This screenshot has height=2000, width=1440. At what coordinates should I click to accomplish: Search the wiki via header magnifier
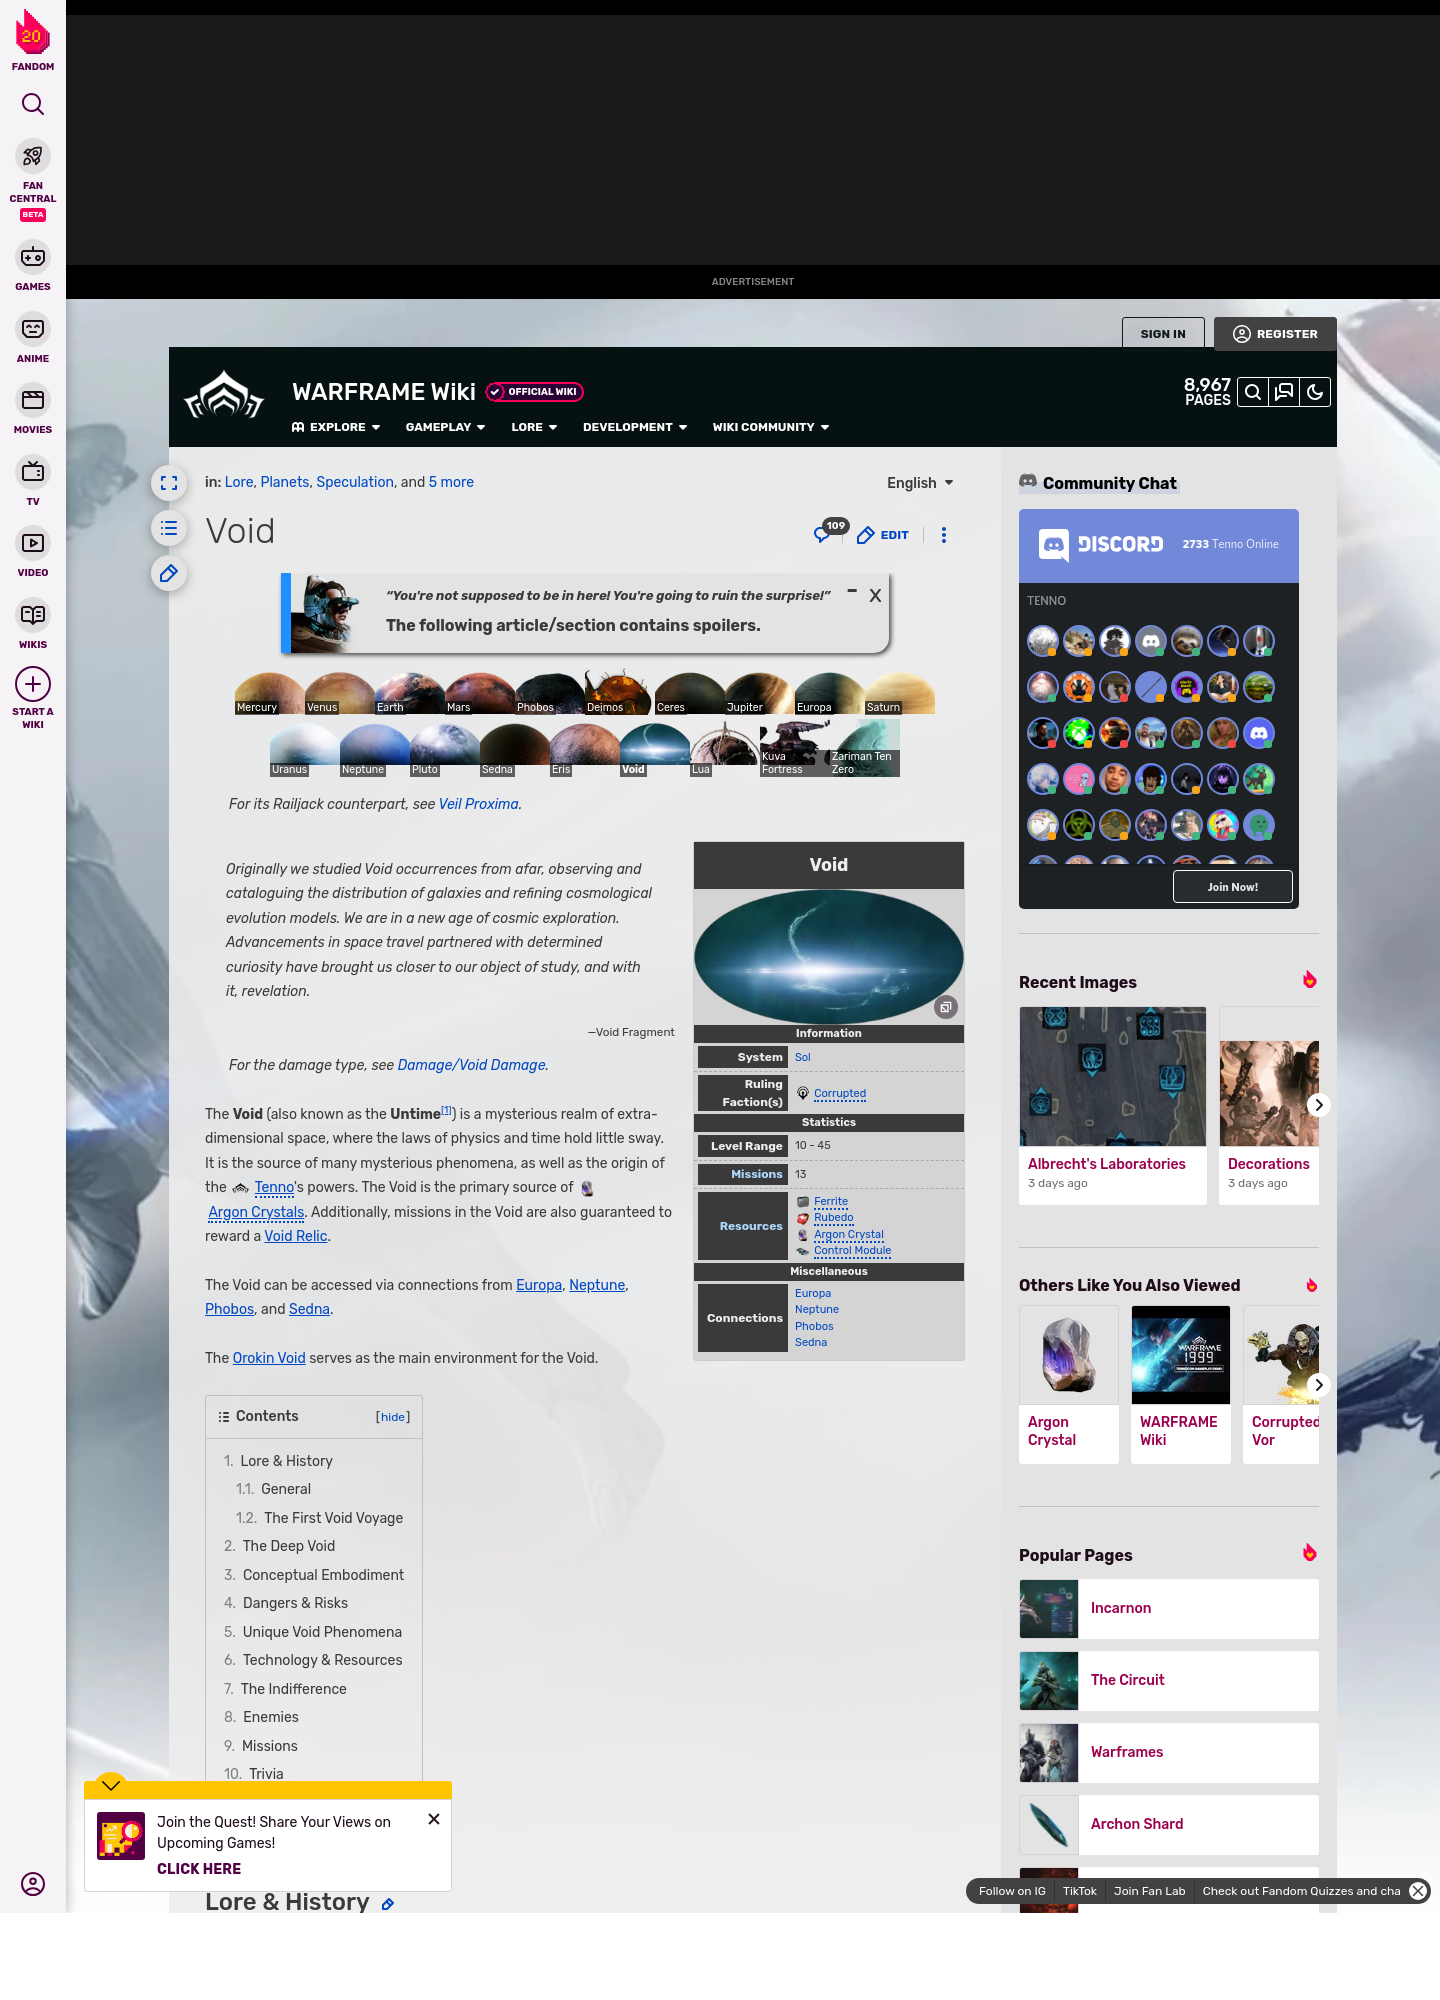click(x=1253, y=392)
